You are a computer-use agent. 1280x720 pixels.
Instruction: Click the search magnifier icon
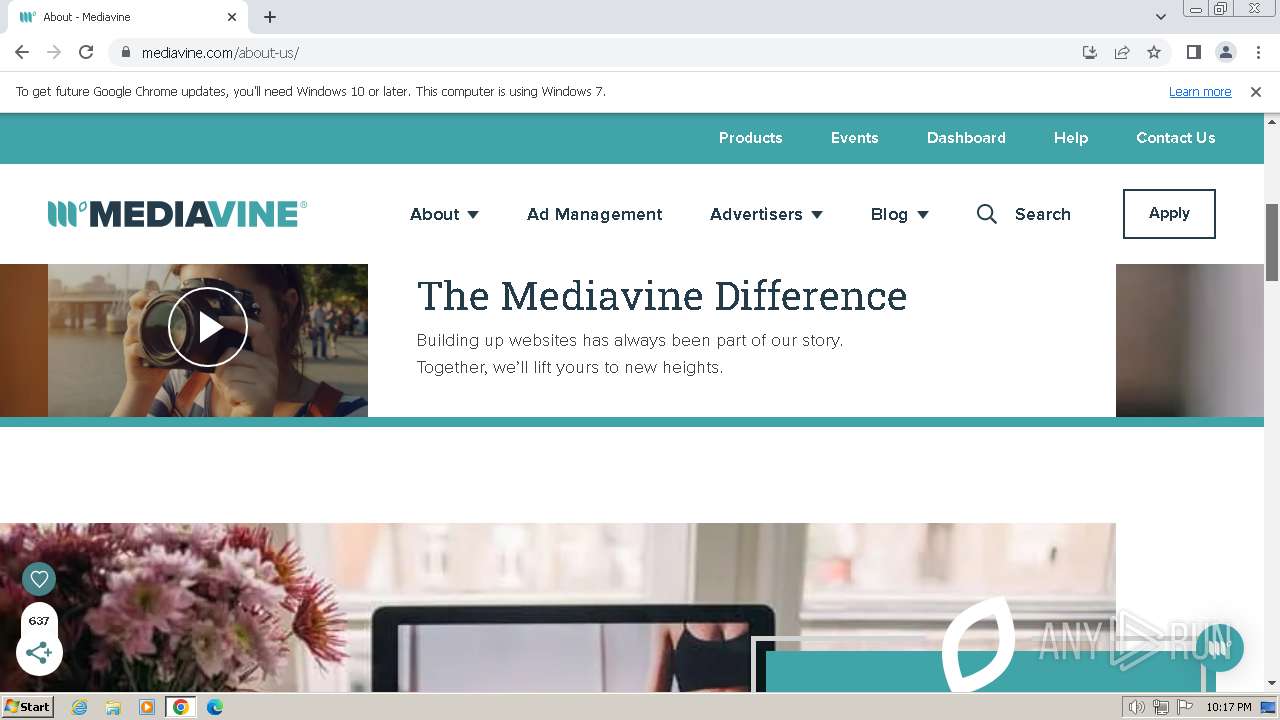coord(986,214)
